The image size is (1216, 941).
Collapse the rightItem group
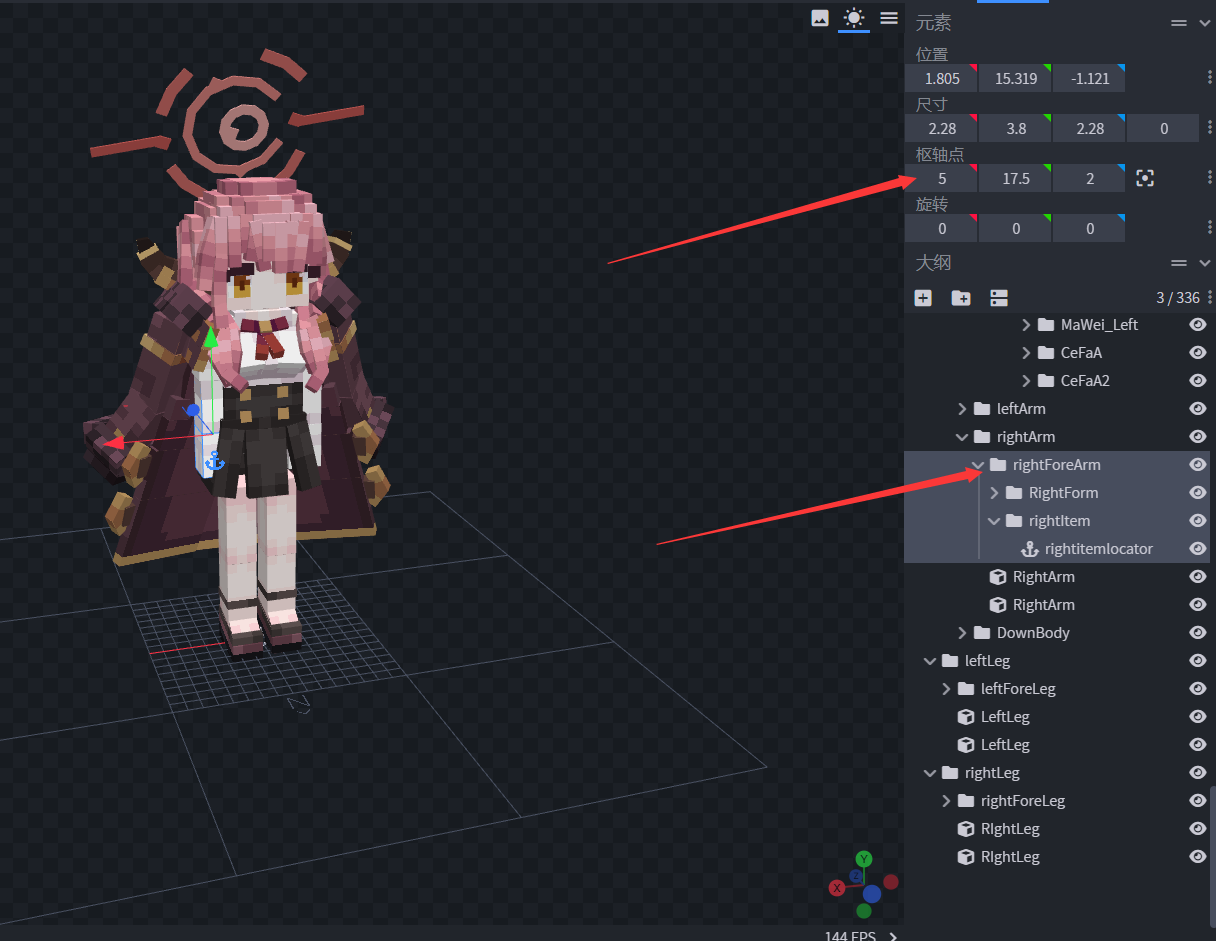(994, 521)
